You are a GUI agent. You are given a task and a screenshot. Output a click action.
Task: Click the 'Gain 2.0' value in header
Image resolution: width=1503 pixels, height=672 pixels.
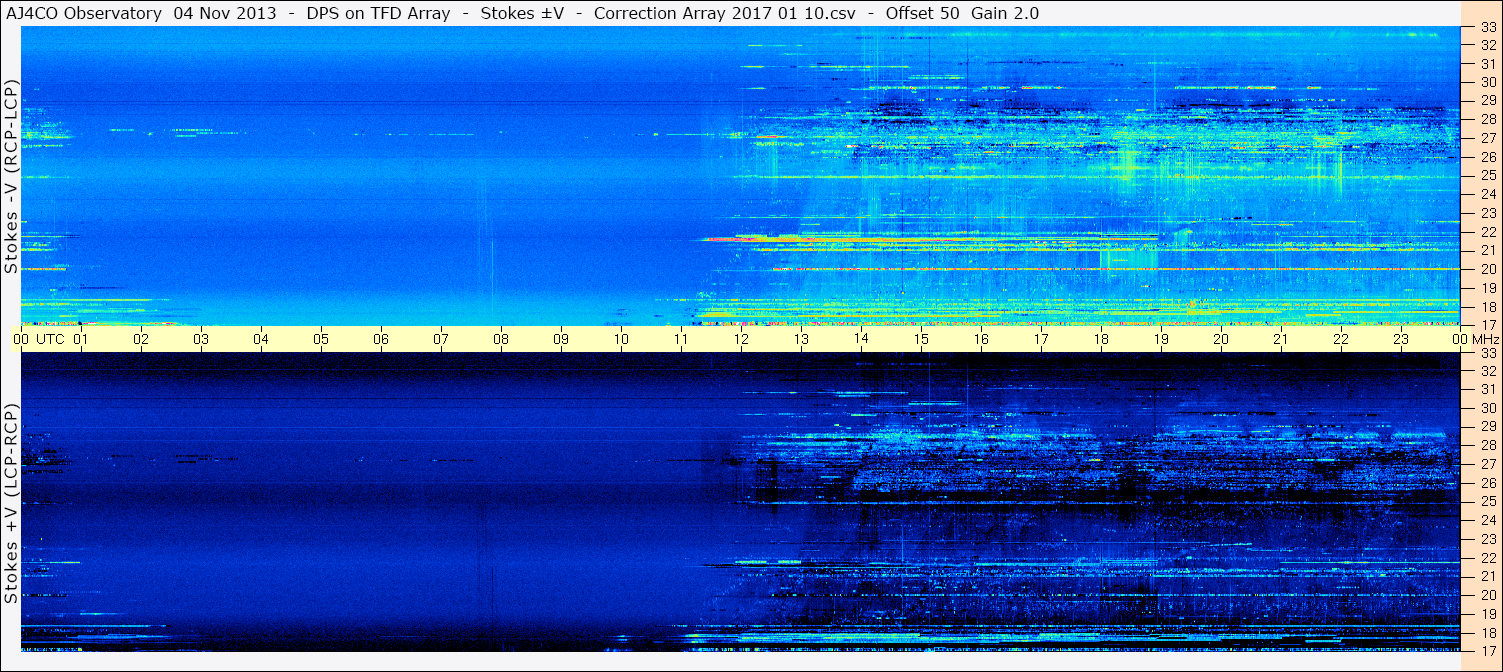point(1005,13)
